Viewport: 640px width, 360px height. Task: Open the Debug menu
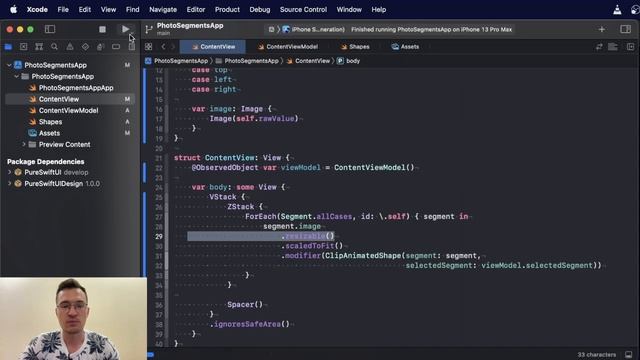click(260, 9)
